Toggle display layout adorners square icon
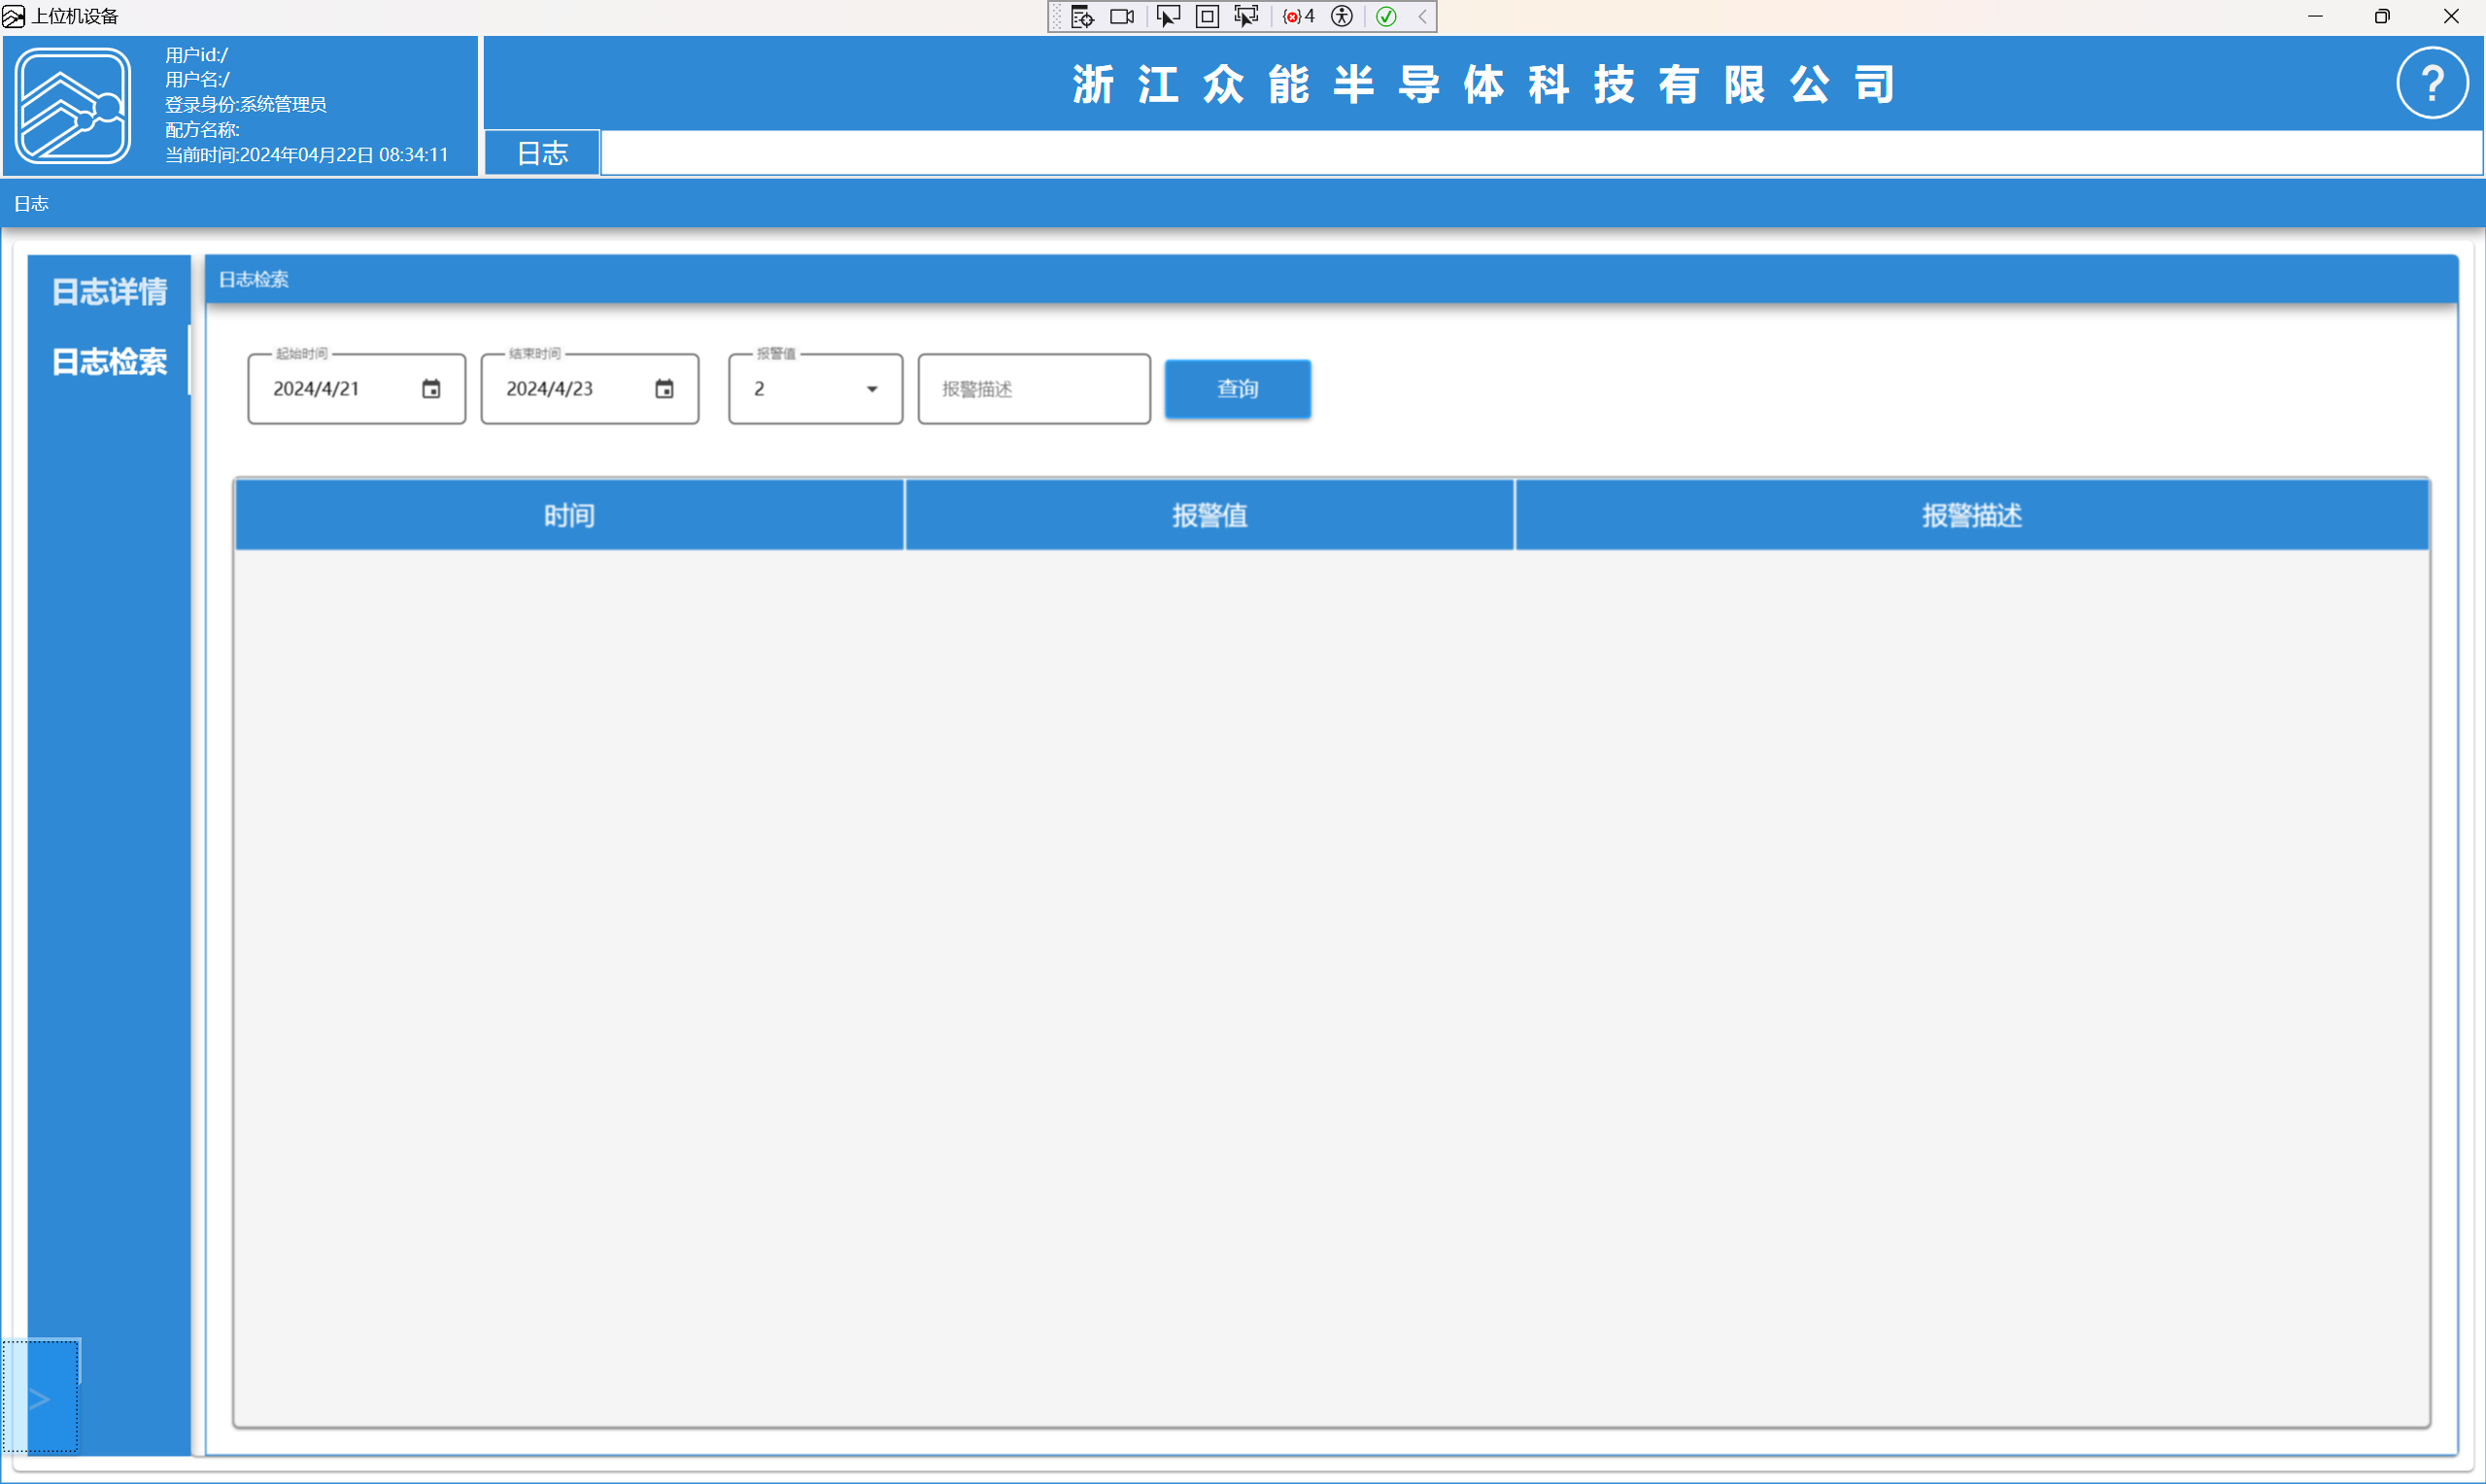2486x1484 pixels. 1207,16
